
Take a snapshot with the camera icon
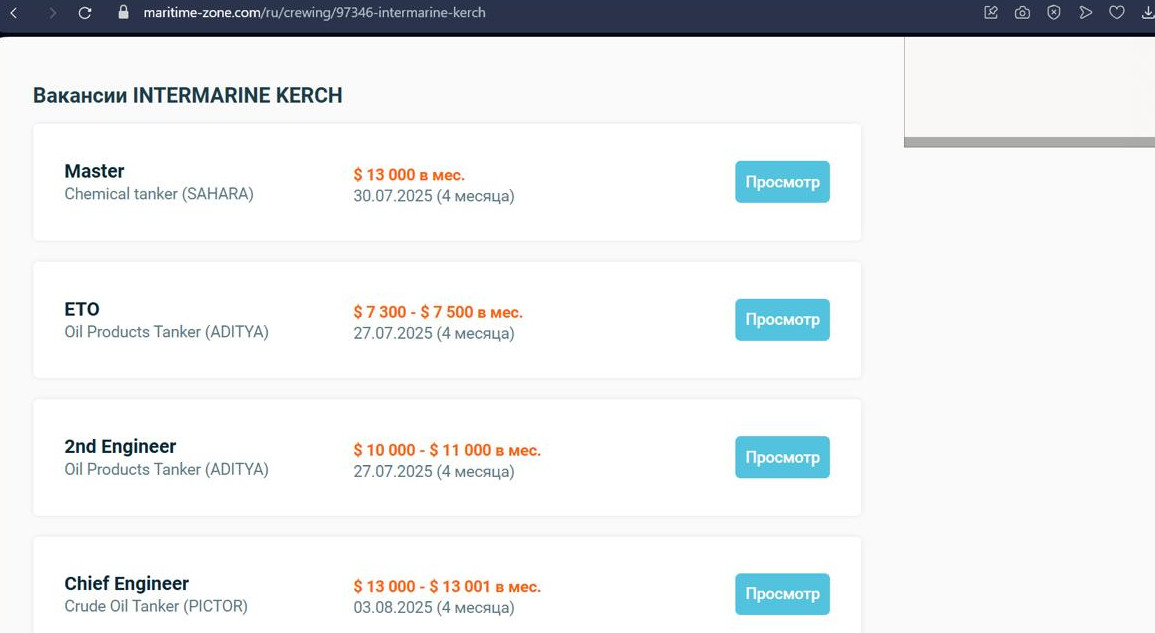[1022, 13]
